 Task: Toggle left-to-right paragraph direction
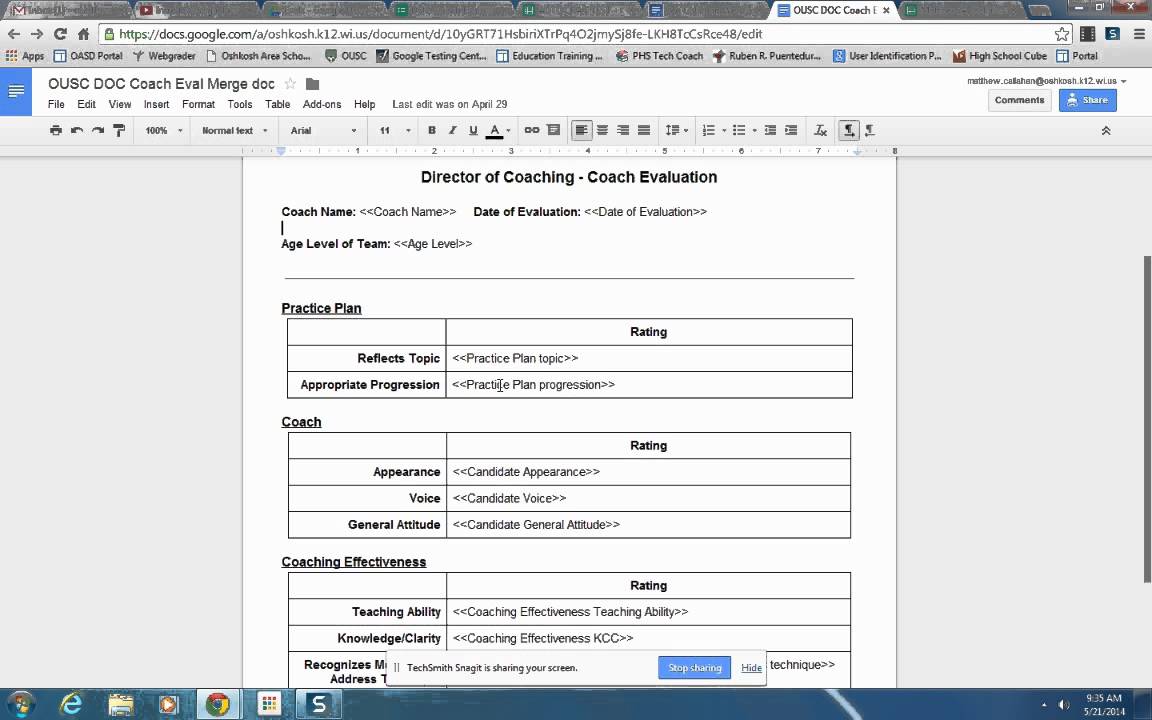(x=849, y=130)
